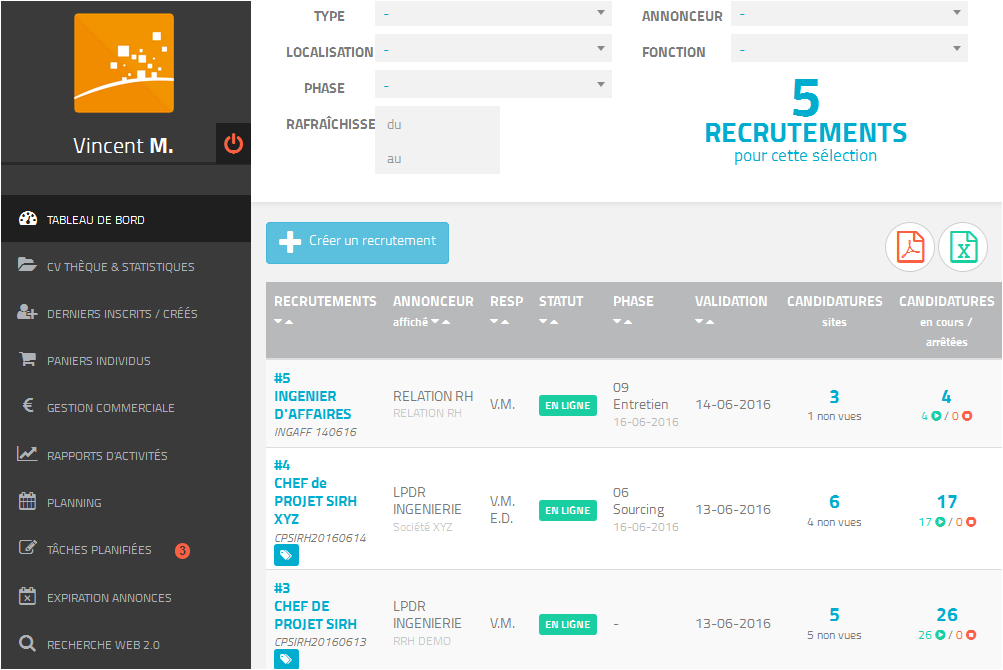Click the Planning calendar icon
The width and height of the screenshot is (1003, 670).
[27, 501]
